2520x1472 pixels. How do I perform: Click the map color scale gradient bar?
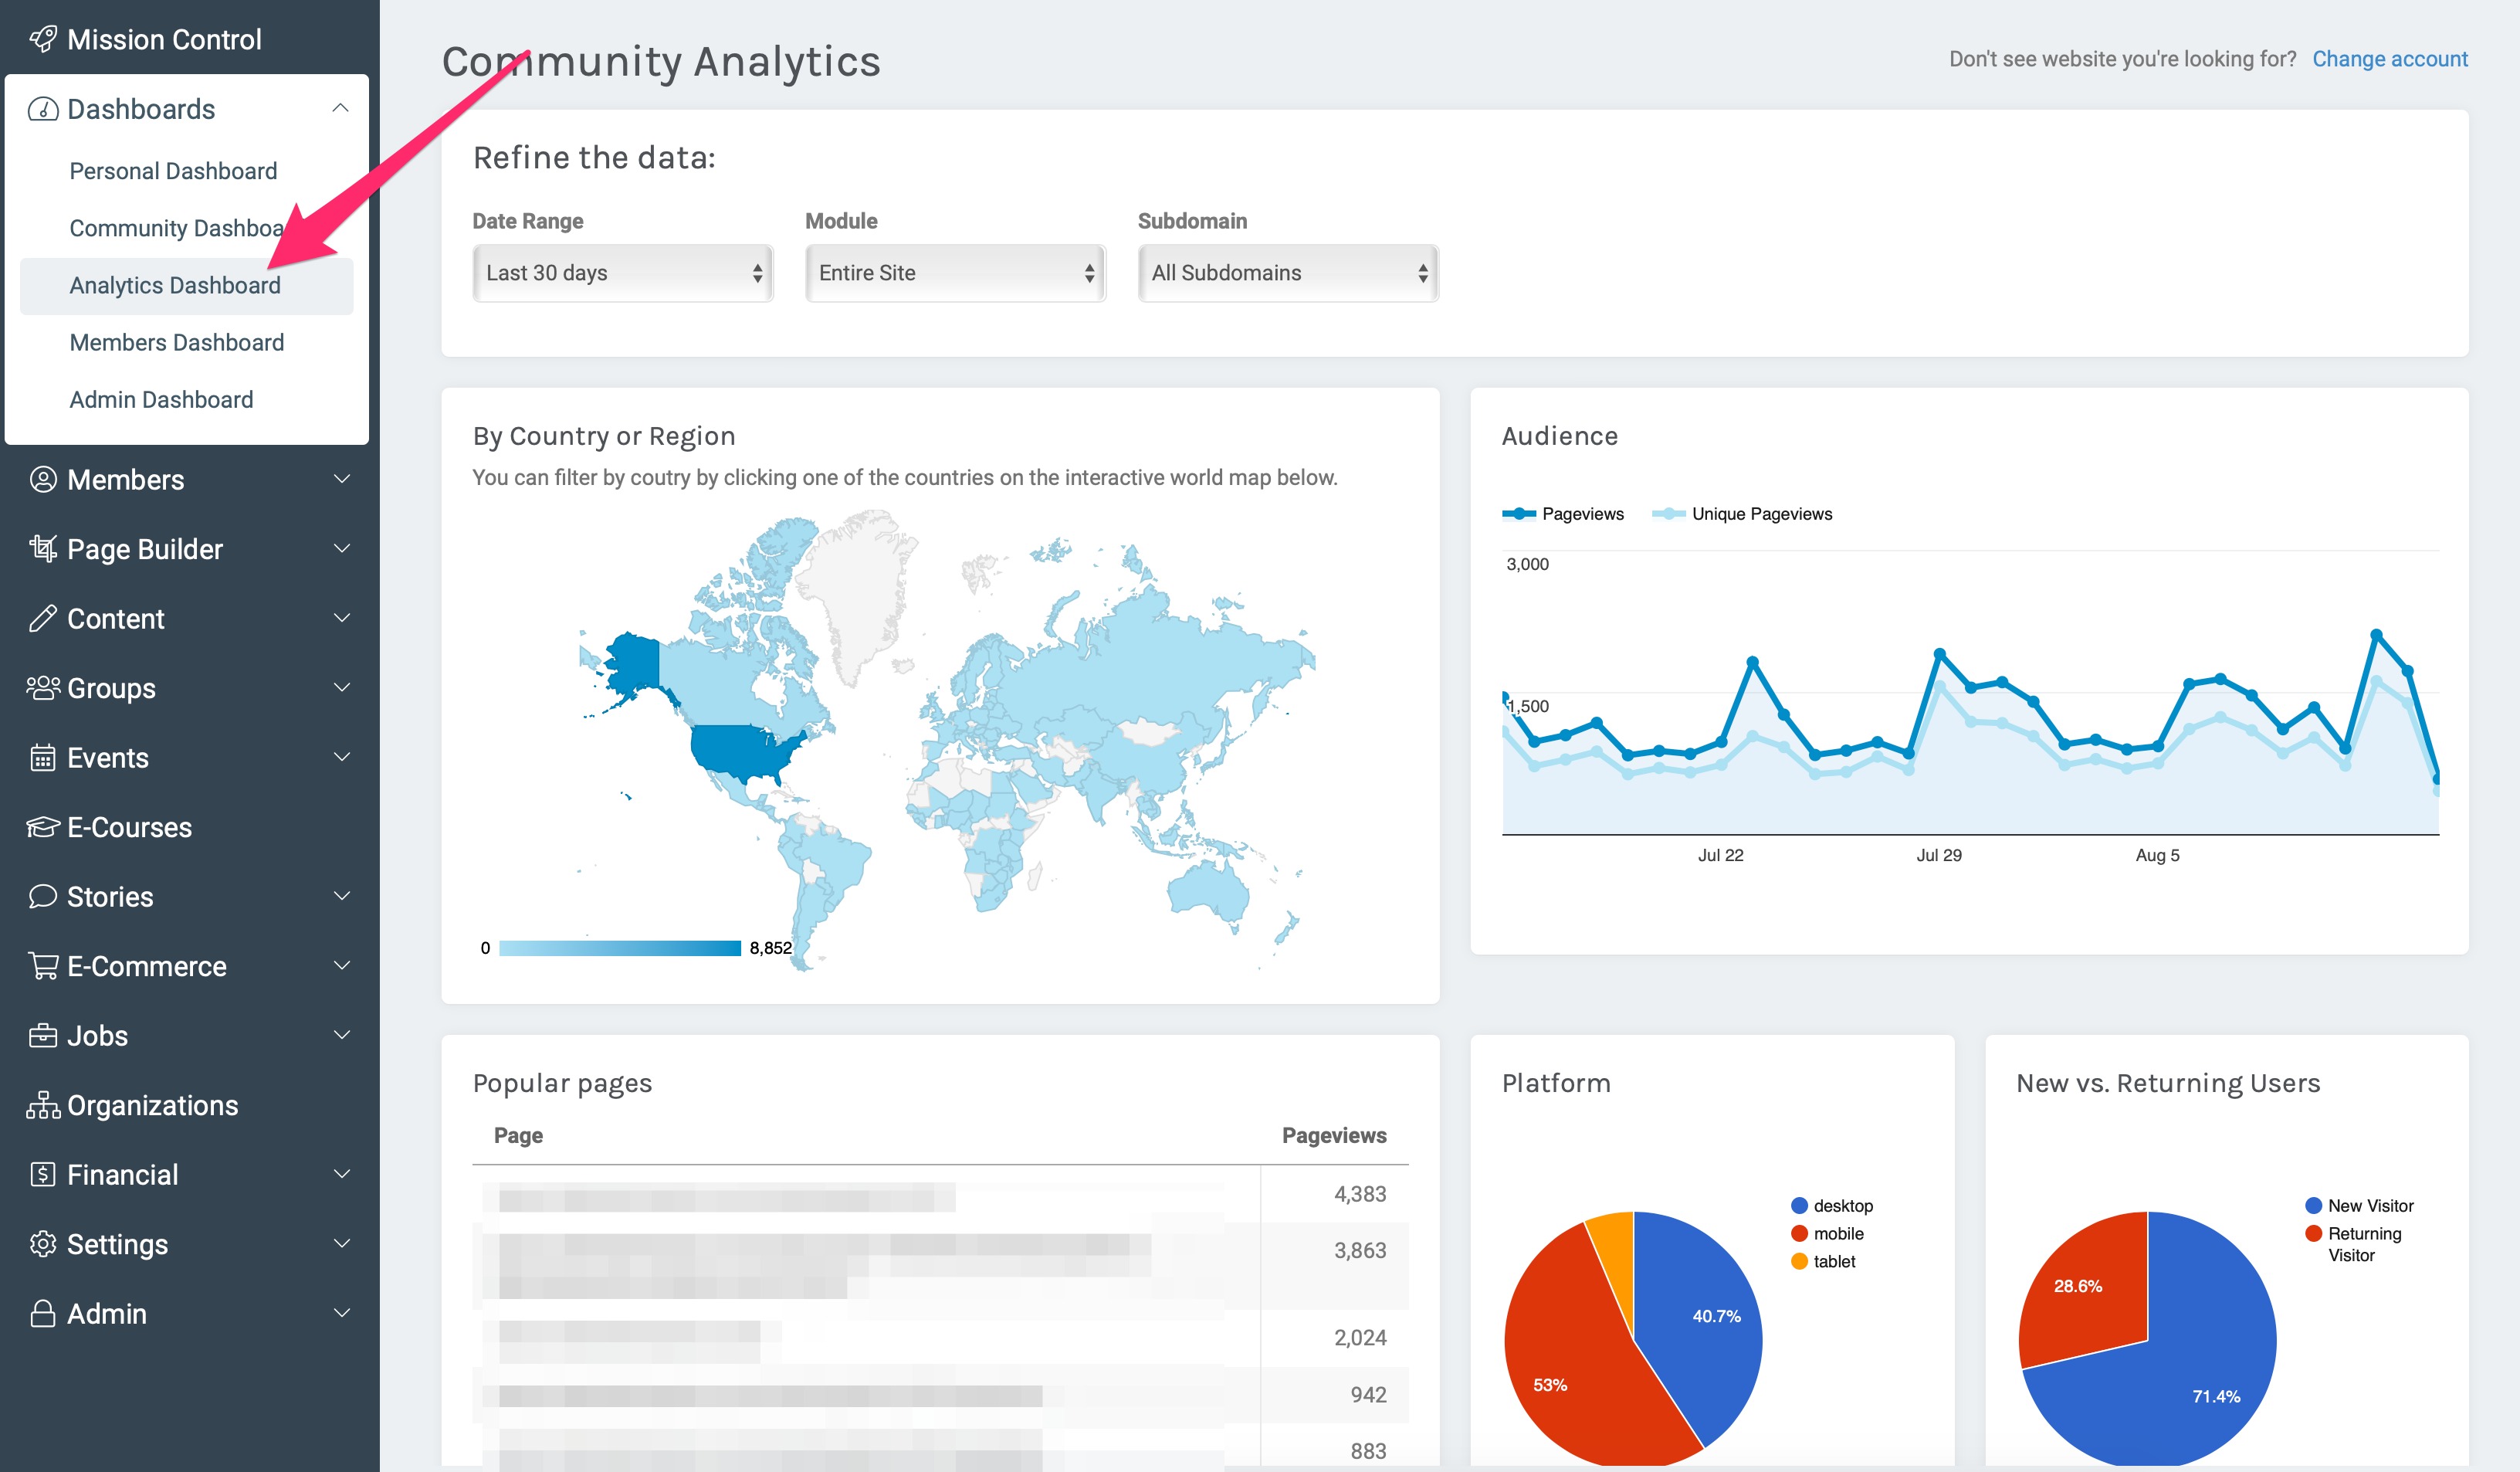click(619, 948)
